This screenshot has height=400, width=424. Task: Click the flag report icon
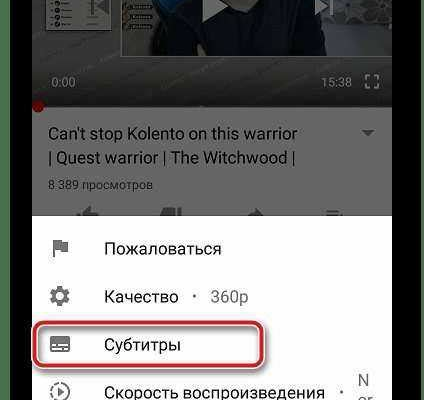pyautogui.click(x=60, y=248)
